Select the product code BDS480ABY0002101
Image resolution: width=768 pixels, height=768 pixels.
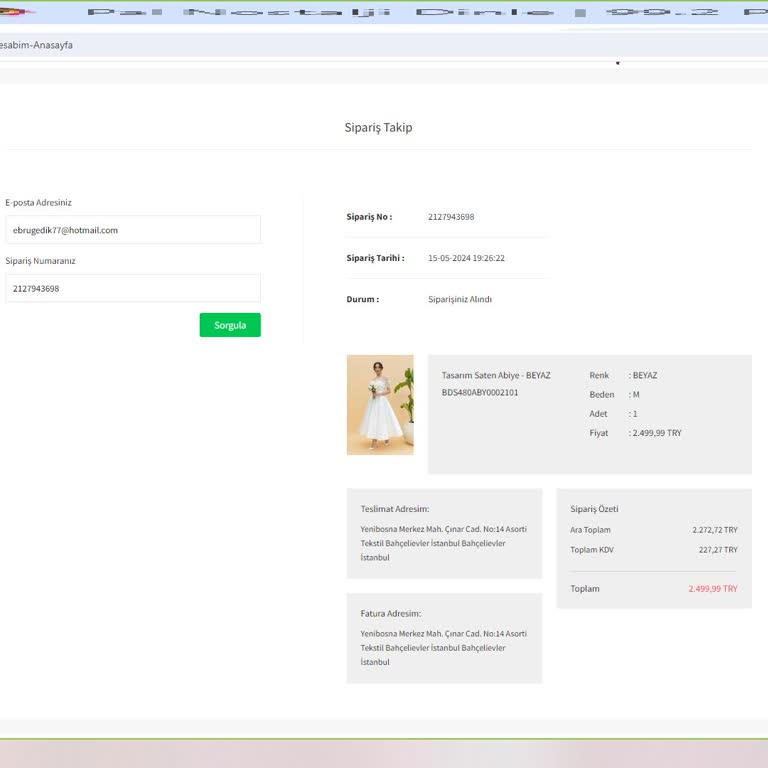click(480, 393)
